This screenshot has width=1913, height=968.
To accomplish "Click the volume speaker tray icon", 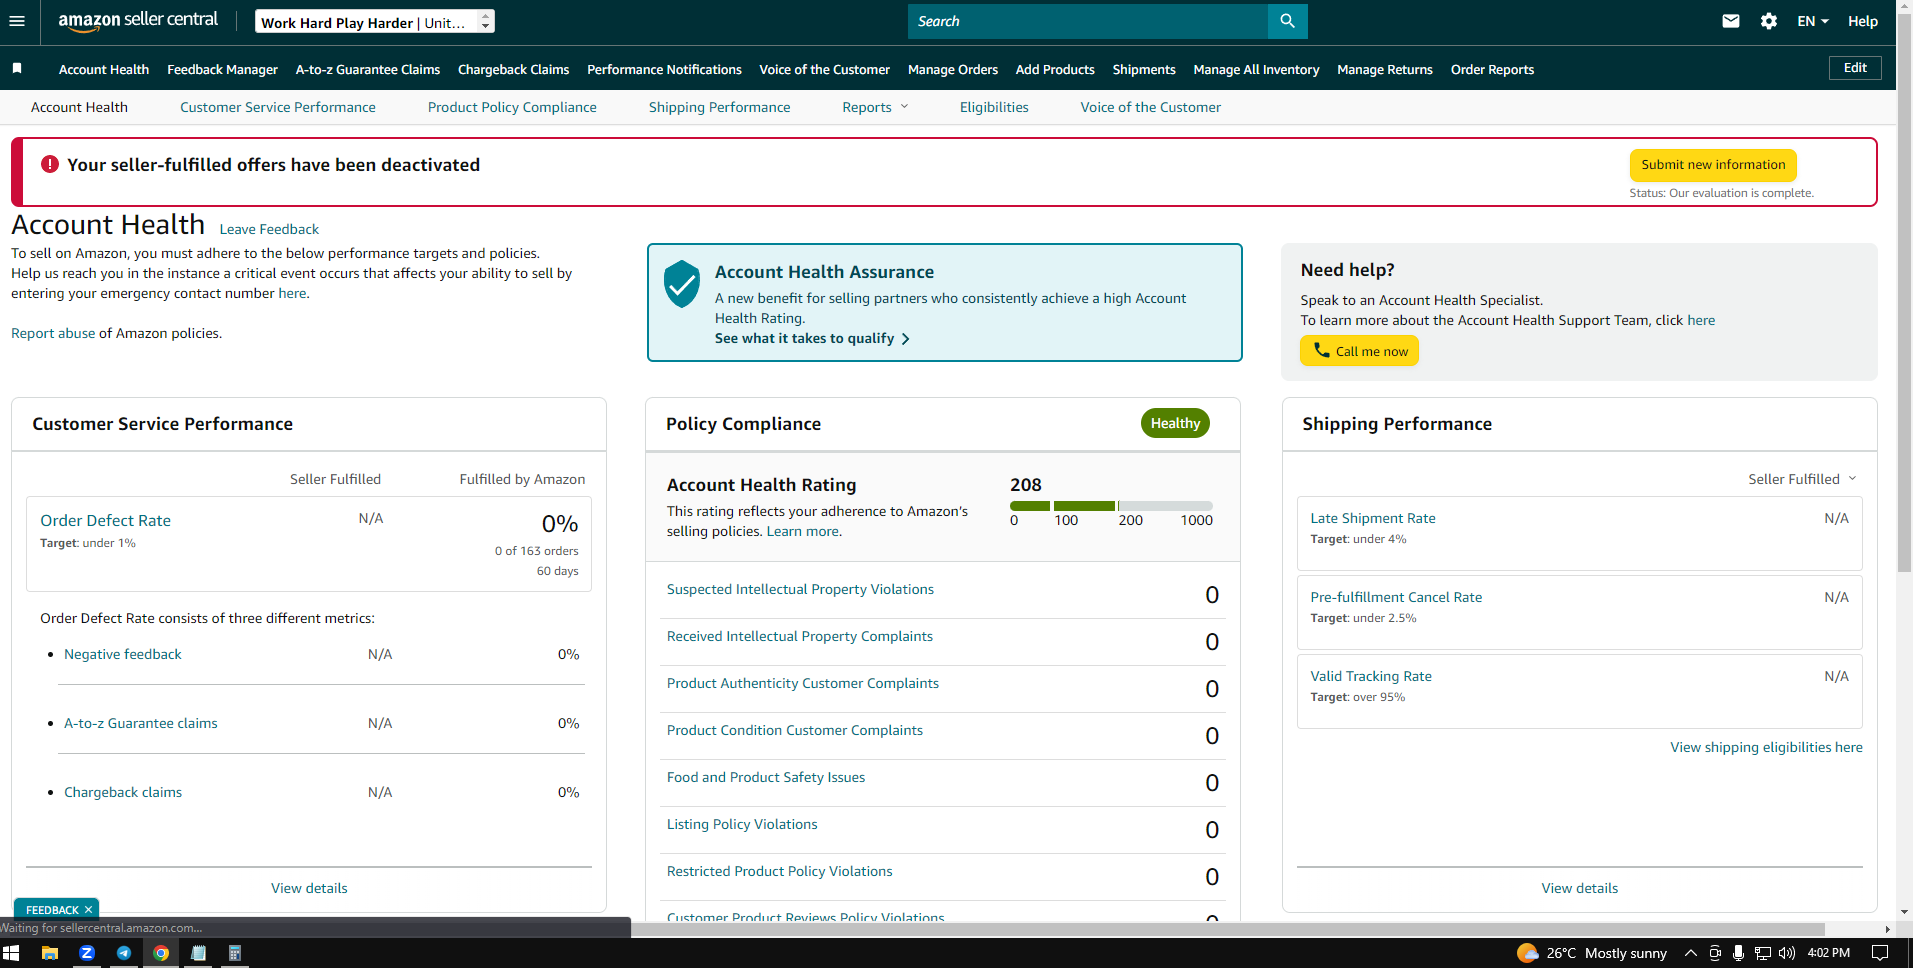I will (1787, 953).
